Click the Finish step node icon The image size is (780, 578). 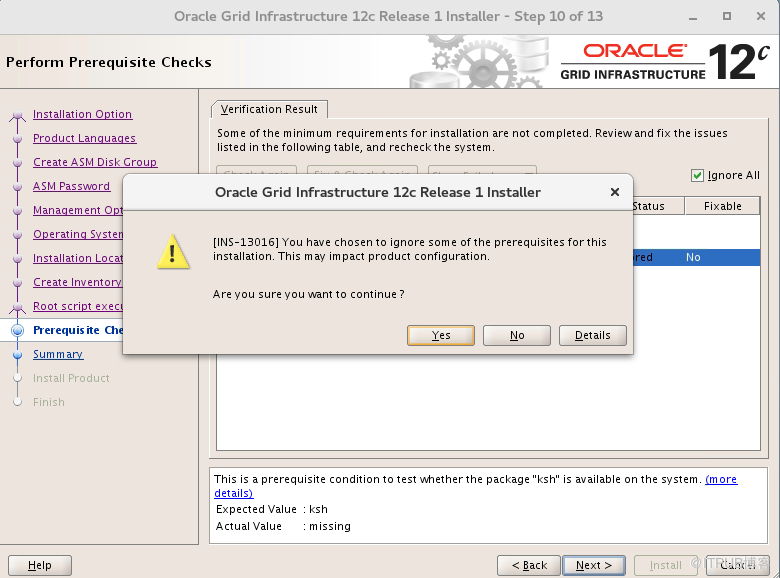tap(17, 402)
